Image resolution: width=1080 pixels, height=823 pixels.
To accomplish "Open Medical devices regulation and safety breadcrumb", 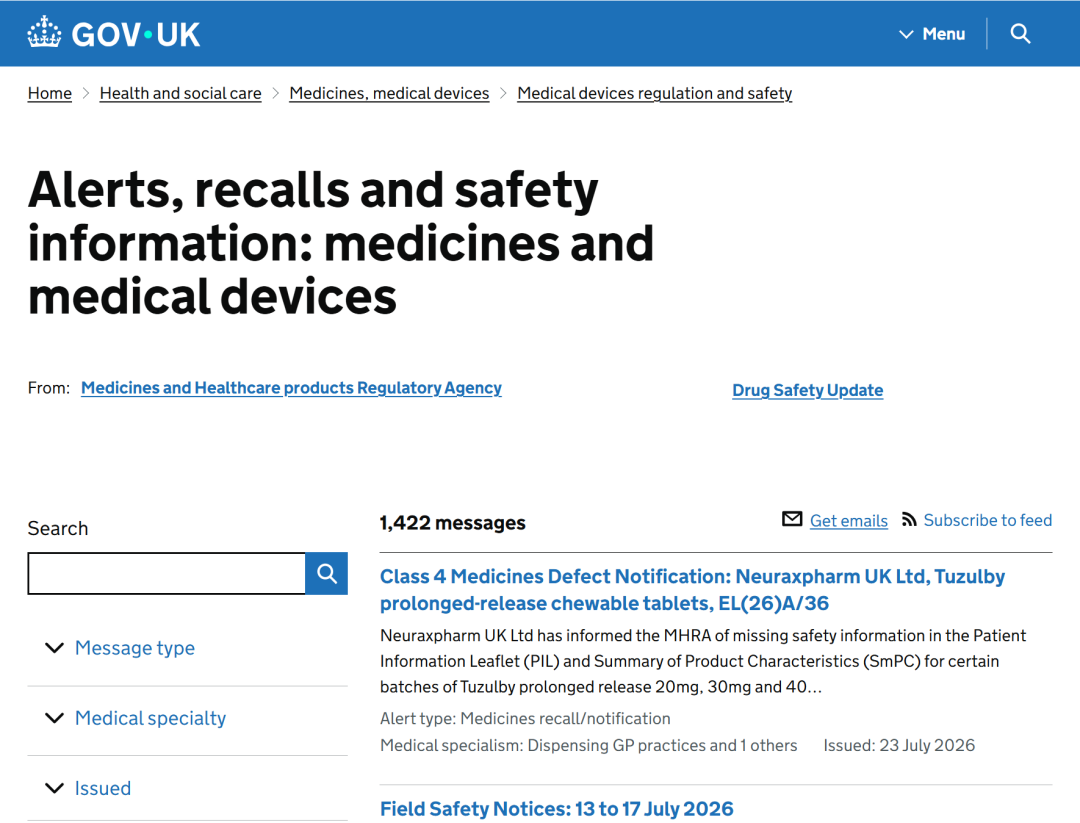I will (654, 93).
